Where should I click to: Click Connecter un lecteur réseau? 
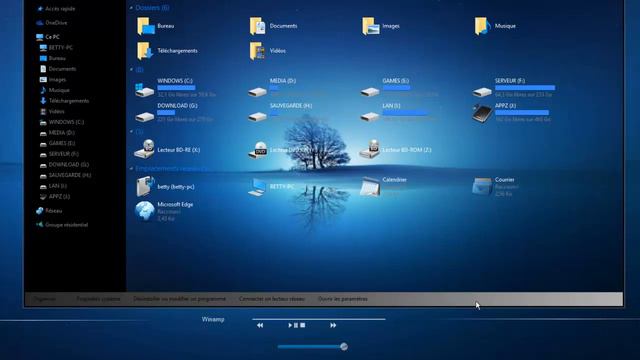[272, 299]
